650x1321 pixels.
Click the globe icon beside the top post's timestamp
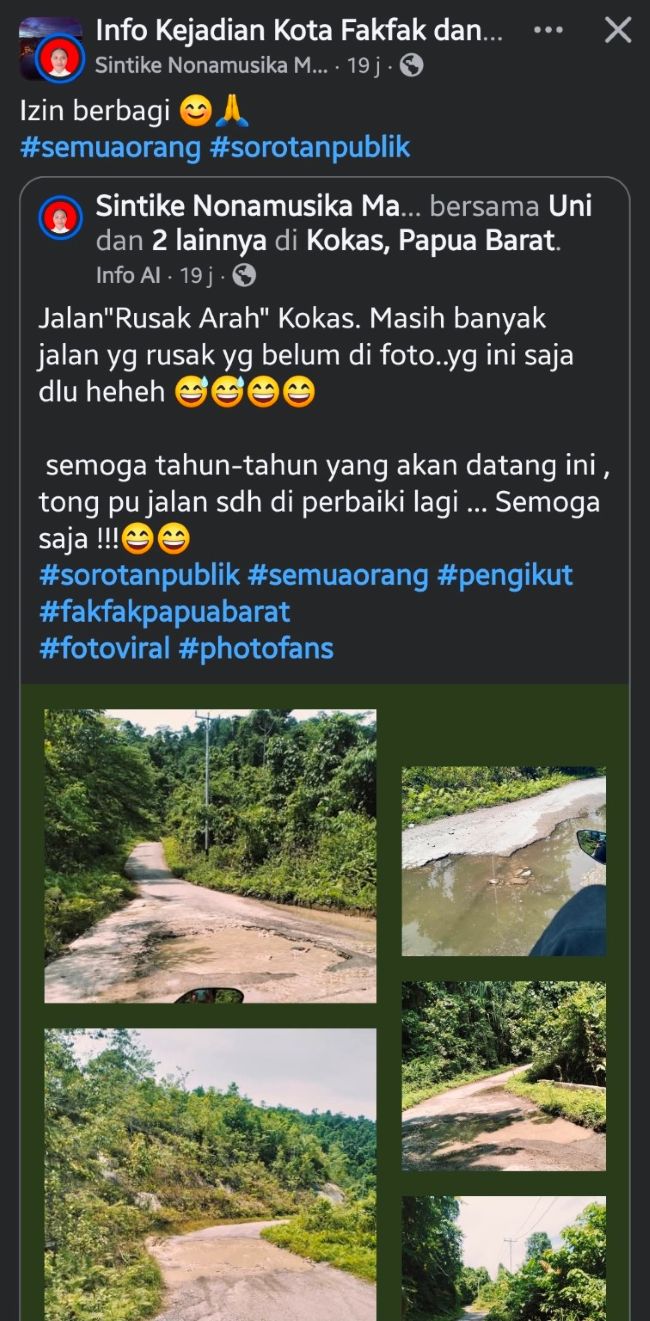[411, 66]
